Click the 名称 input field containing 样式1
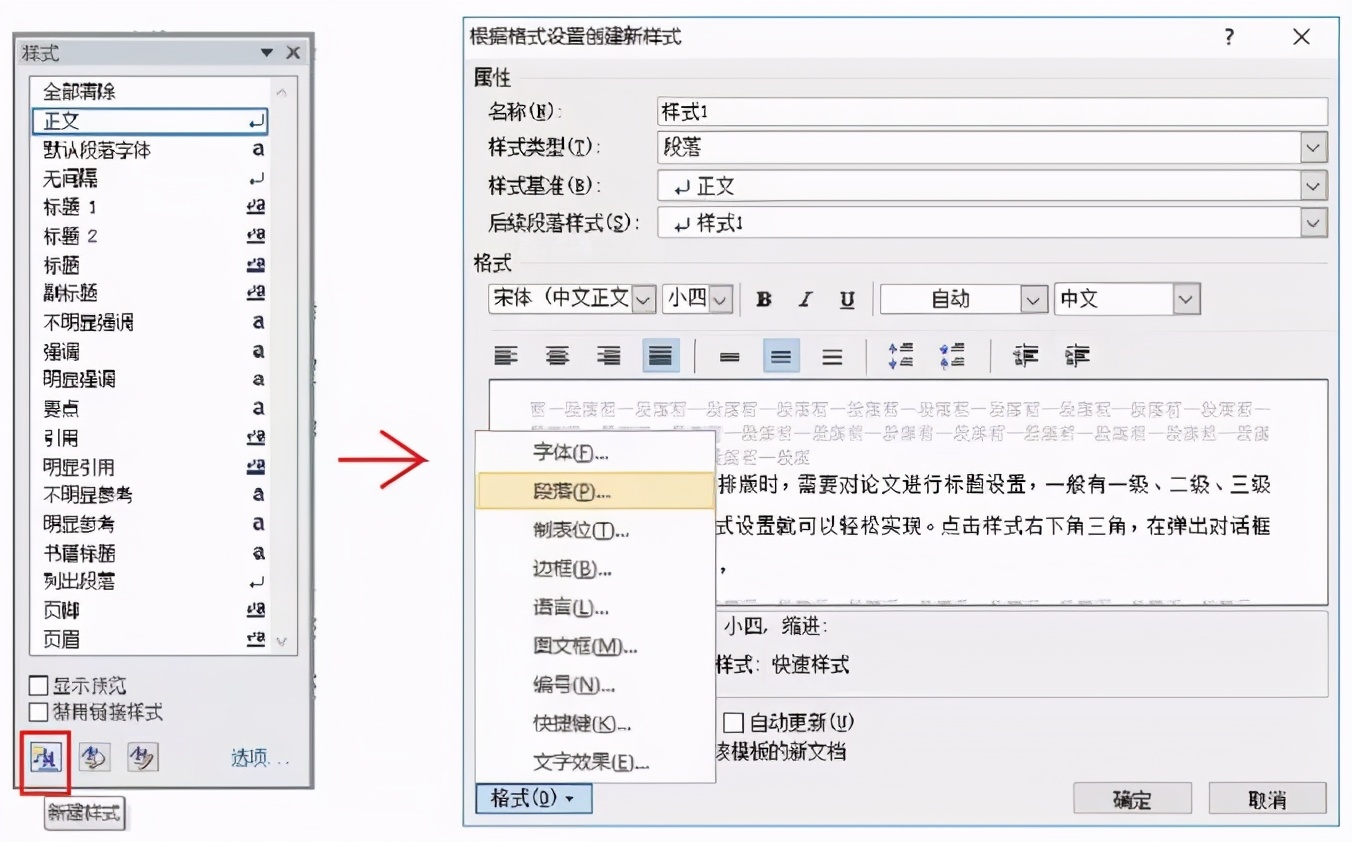 (x=992, y=111)
